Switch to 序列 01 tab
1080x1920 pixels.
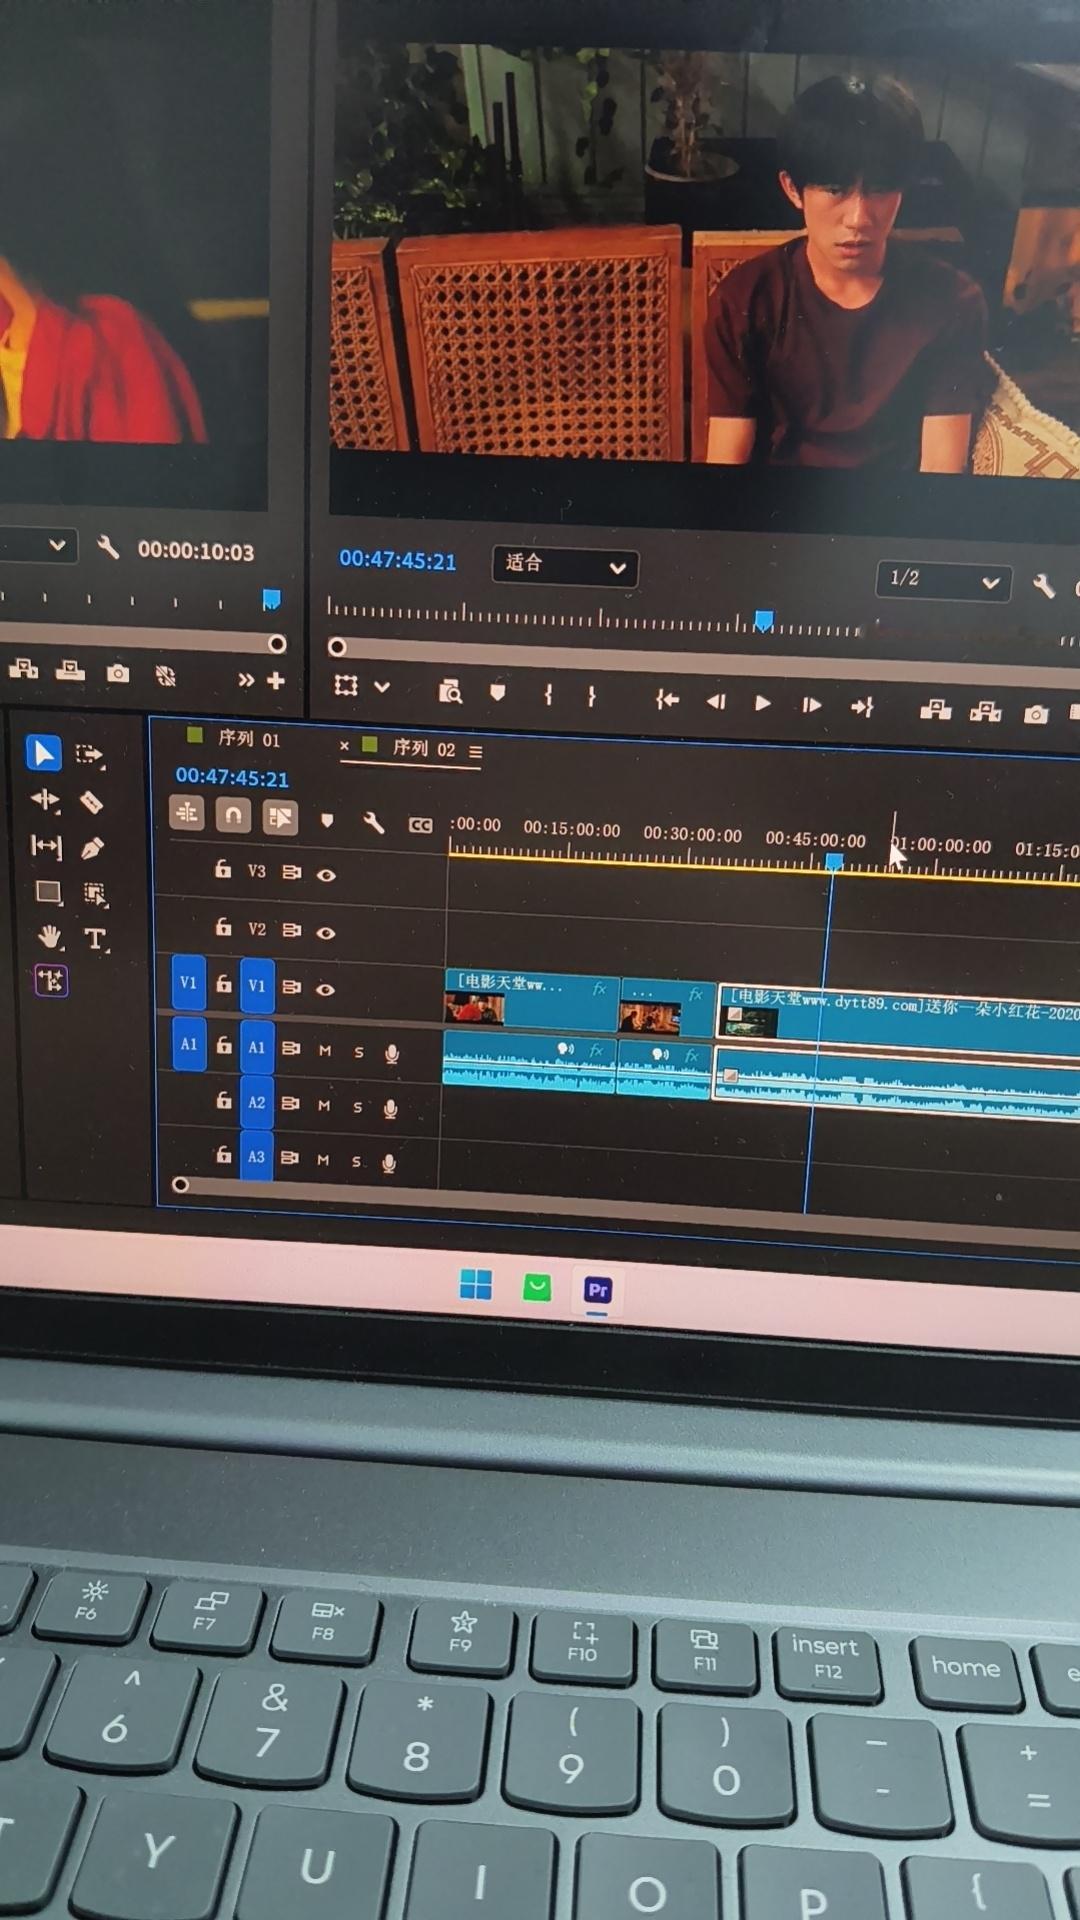click(x=249, y=739)
